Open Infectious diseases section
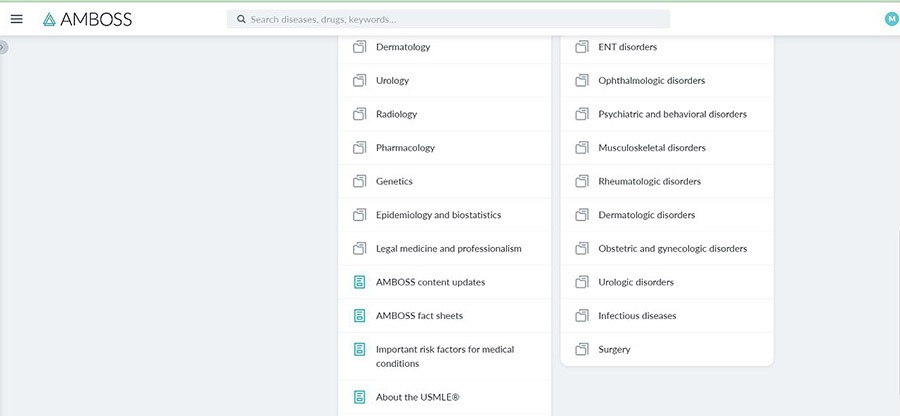Viewport: 900px width, 416px height. click(x=637, y=316)
